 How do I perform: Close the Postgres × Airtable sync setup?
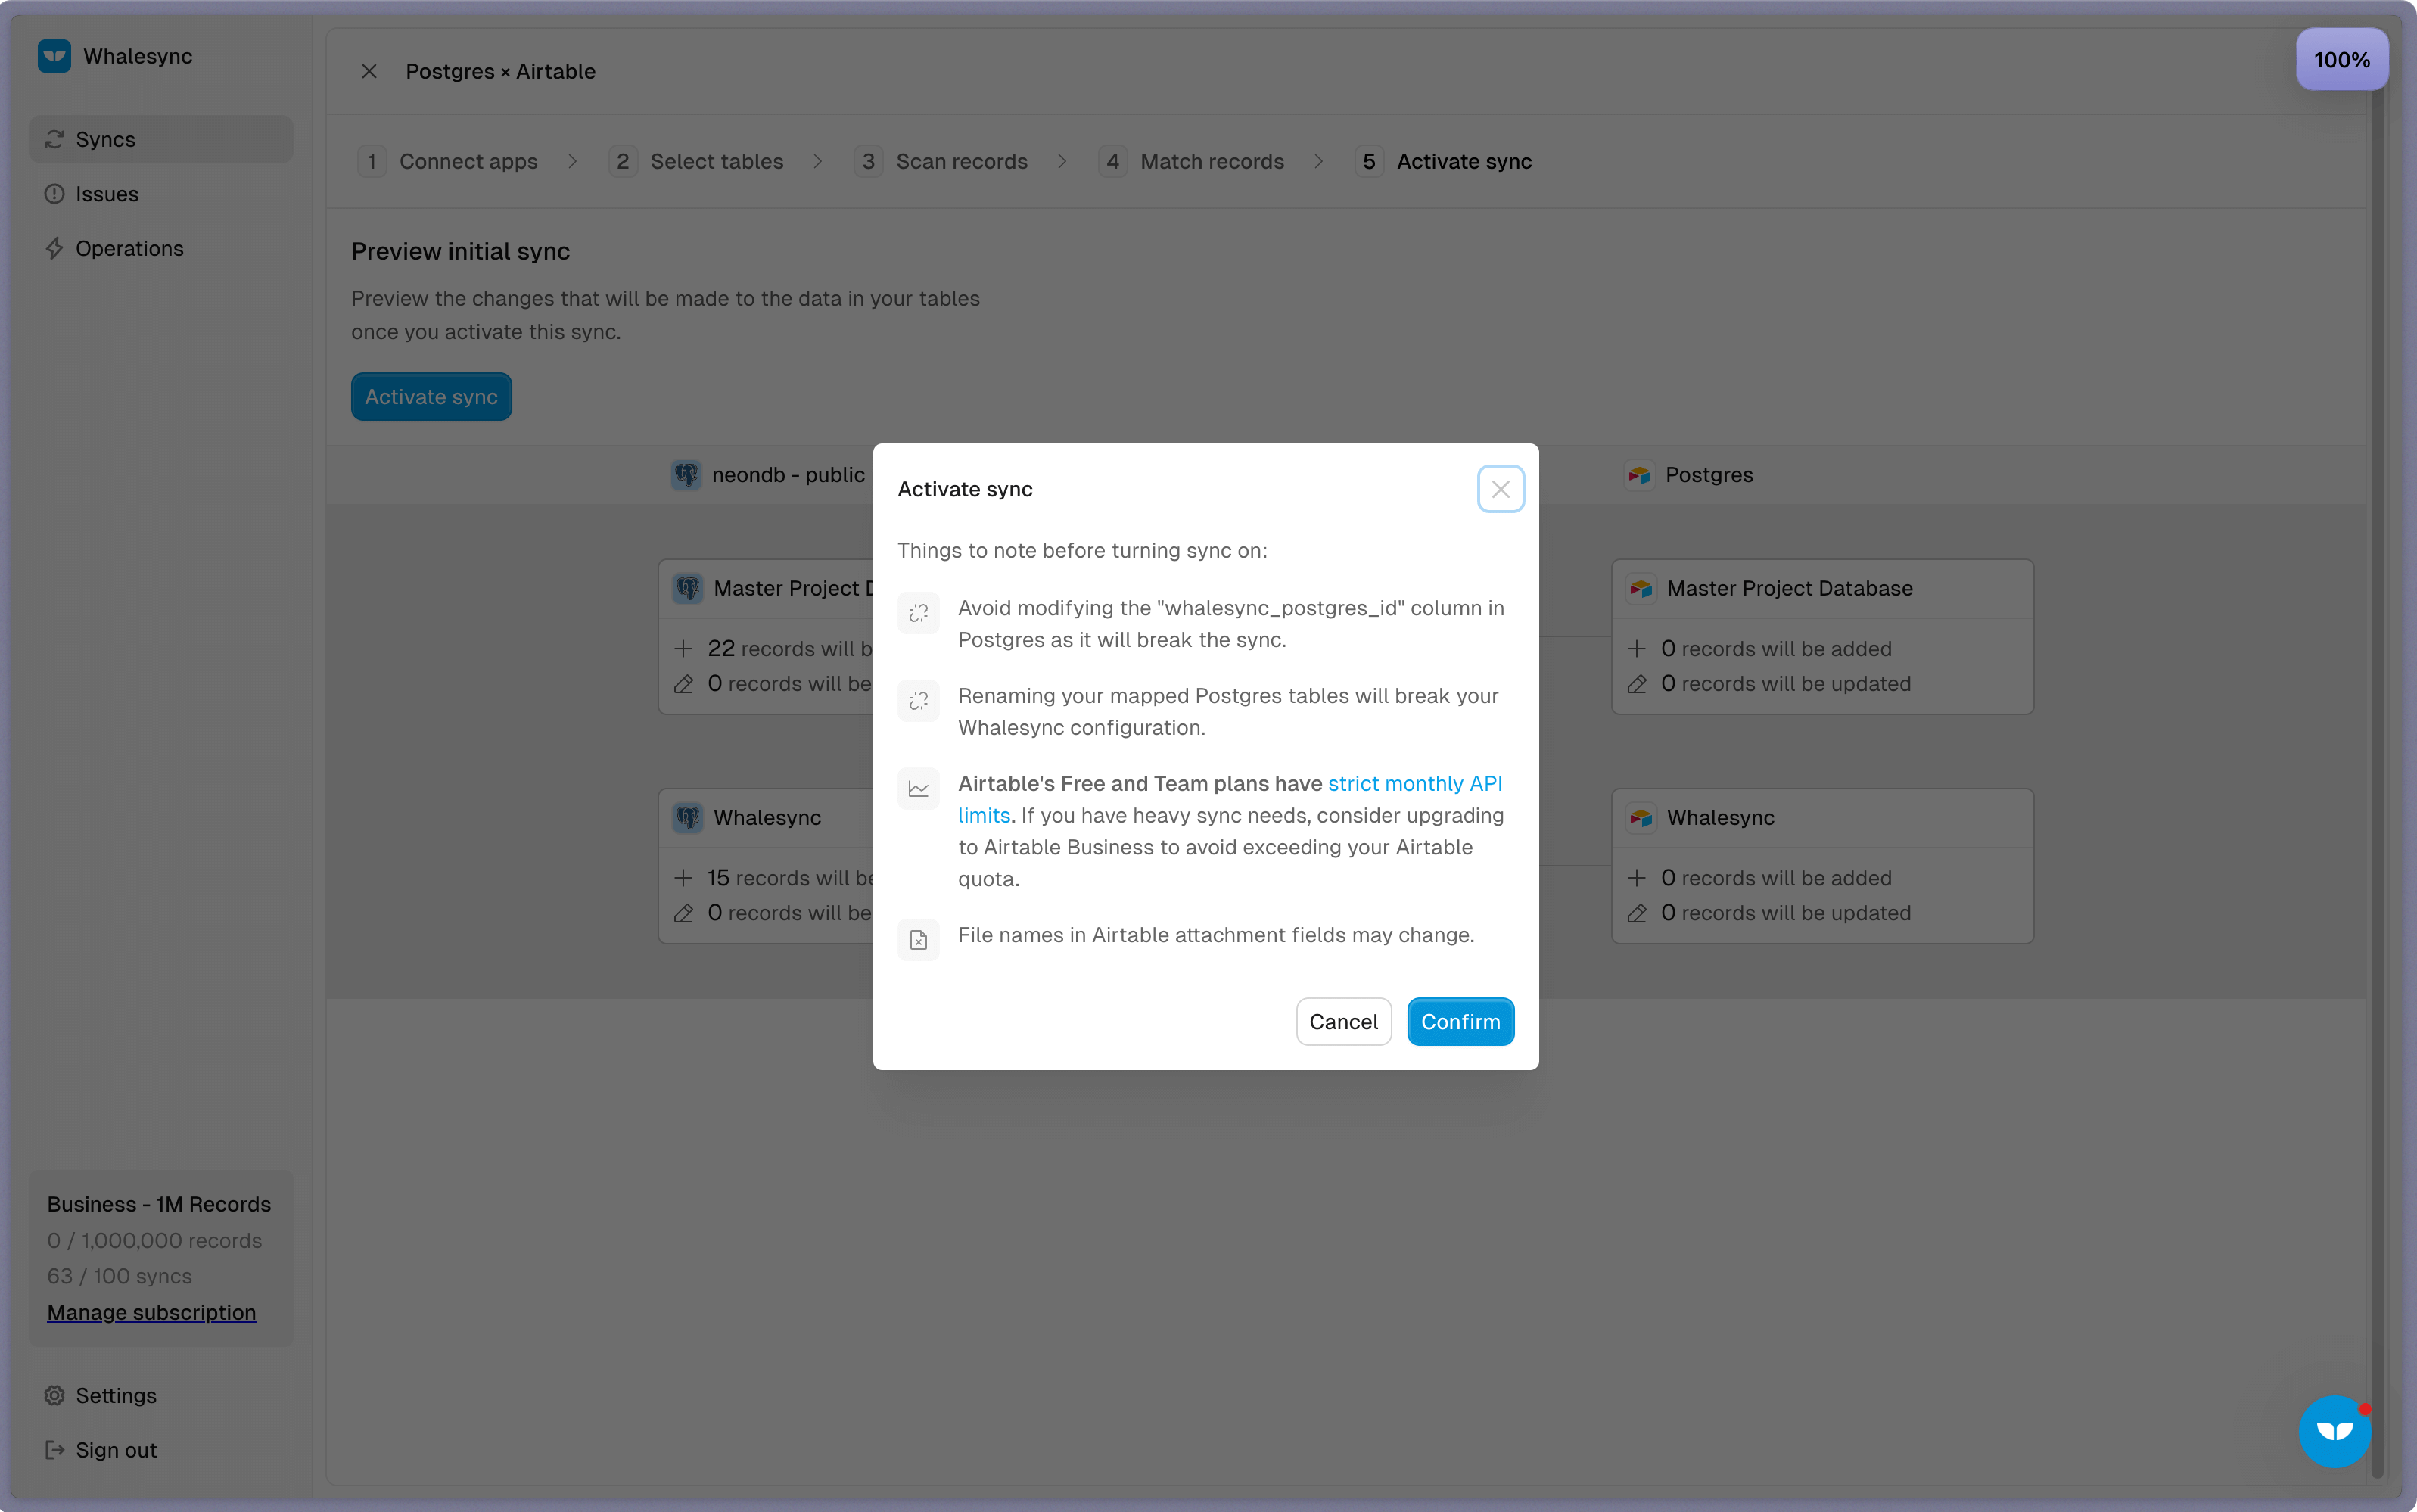[x=369, y=71]
